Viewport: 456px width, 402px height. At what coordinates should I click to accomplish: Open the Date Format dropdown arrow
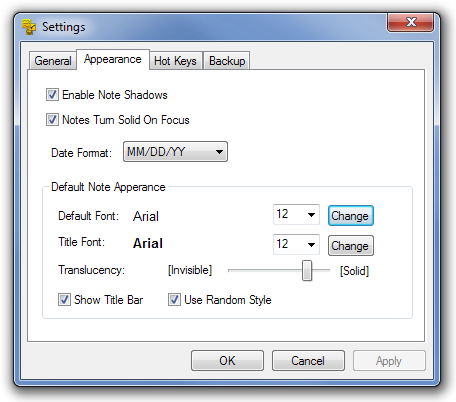click(219, 152)
